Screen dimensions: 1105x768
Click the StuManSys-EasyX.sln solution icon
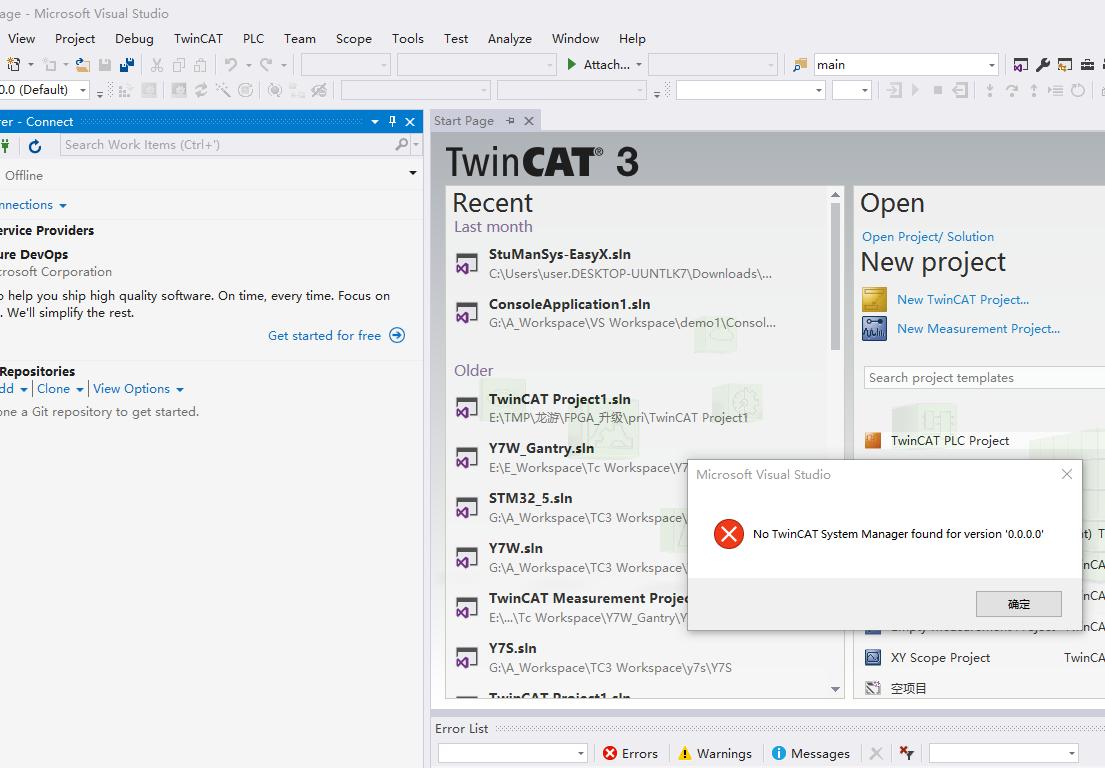pyautogui.click(x=466, y=264)
